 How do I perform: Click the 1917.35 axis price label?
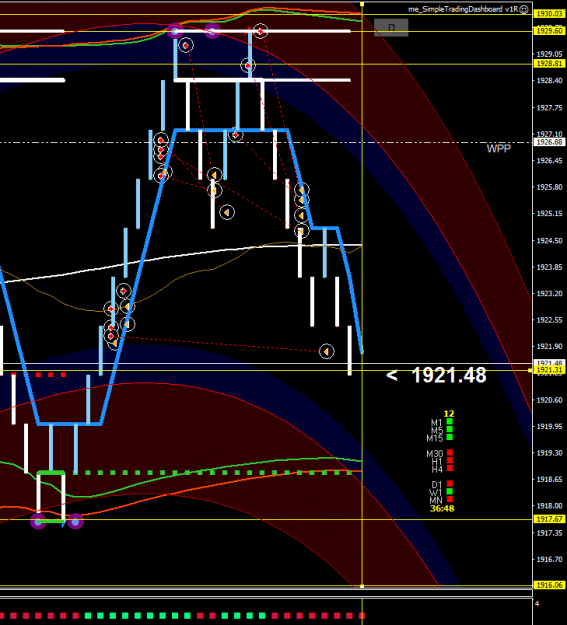point(549,533)
